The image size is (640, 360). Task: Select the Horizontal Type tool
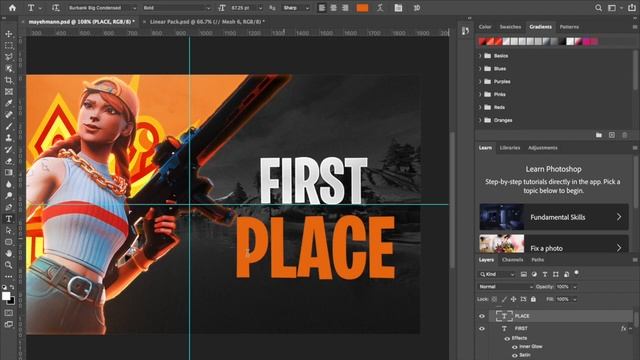pos(9,219)
